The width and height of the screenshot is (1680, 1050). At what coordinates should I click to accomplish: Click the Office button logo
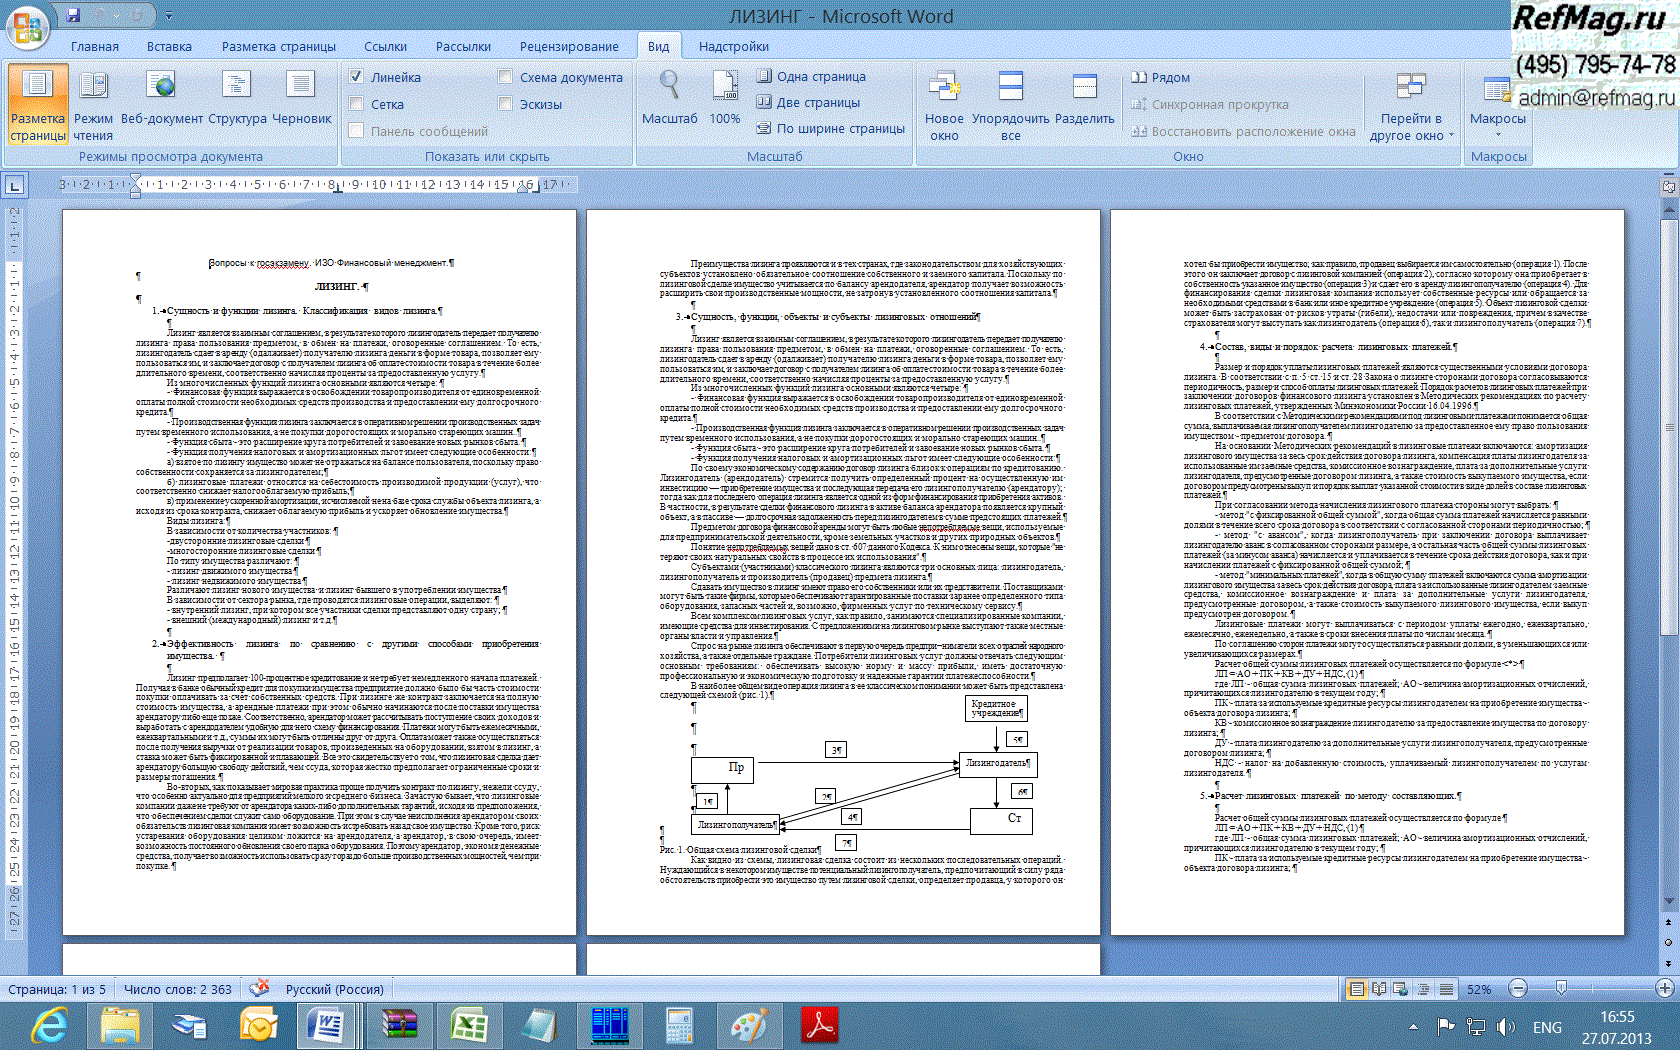pos(27,28)
